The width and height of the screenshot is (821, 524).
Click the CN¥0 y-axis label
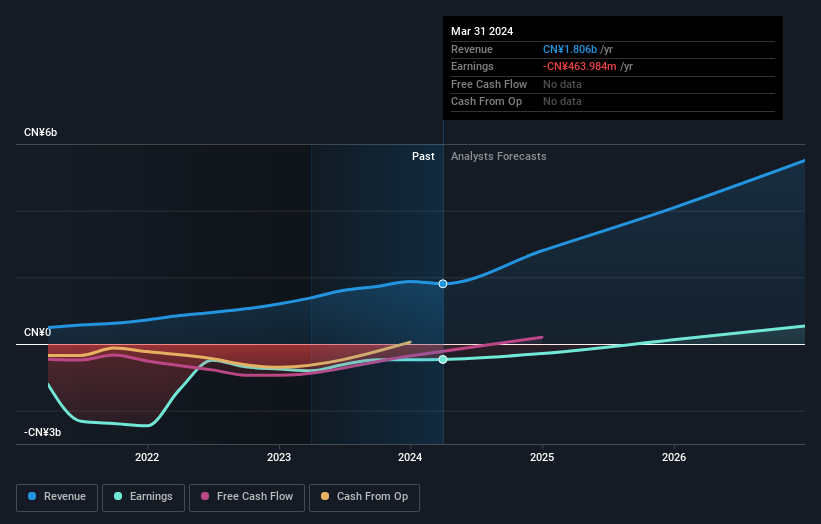click(x=37, y=332)
